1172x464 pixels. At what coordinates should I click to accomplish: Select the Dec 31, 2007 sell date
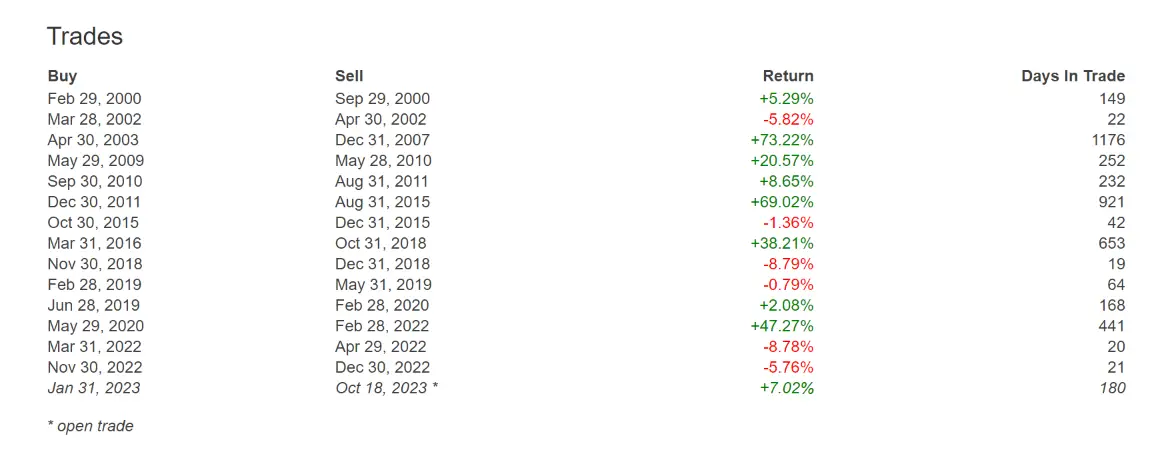point(383,140)
